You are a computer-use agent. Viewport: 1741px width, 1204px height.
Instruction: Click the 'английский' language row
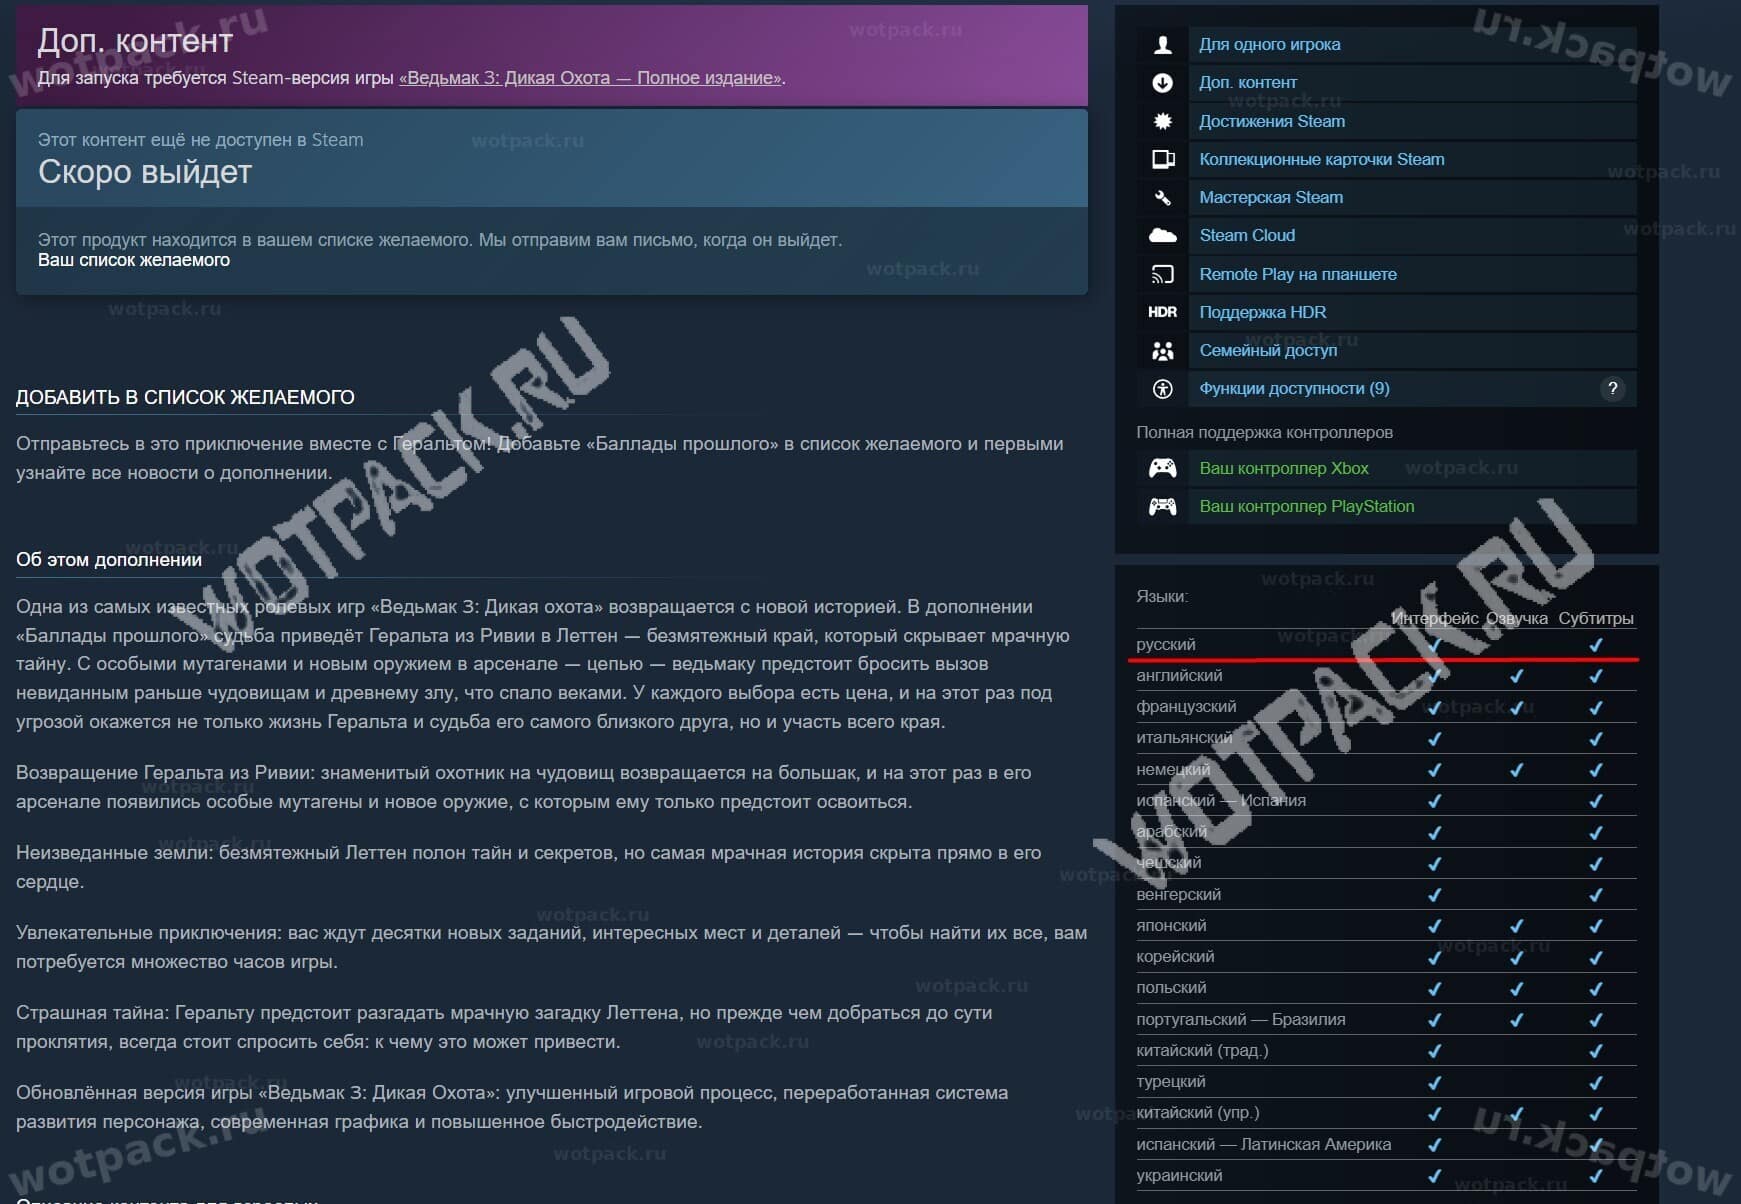point(1386,676)
